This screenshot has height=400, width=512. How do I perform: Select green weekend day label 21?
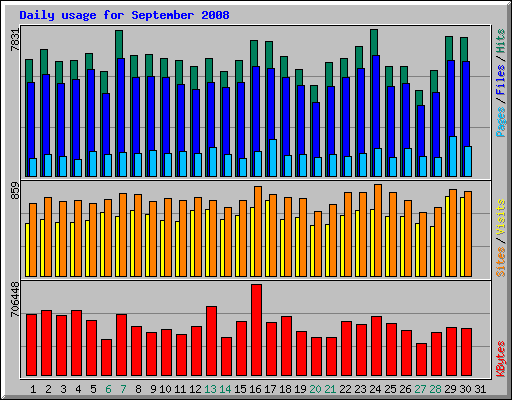(330, 389)
